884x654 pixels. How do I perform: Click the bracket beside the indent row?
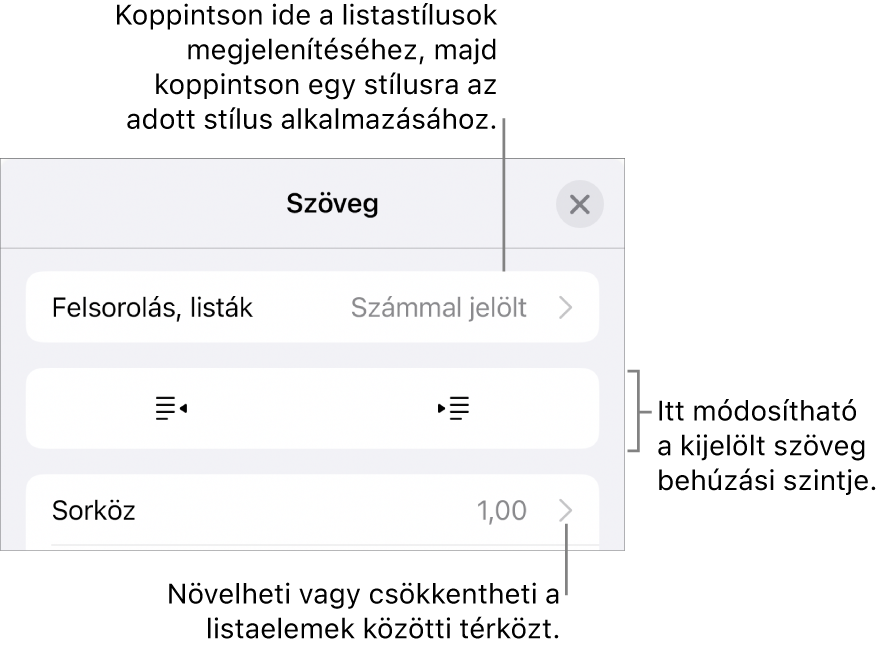click(x=632, y=411)
